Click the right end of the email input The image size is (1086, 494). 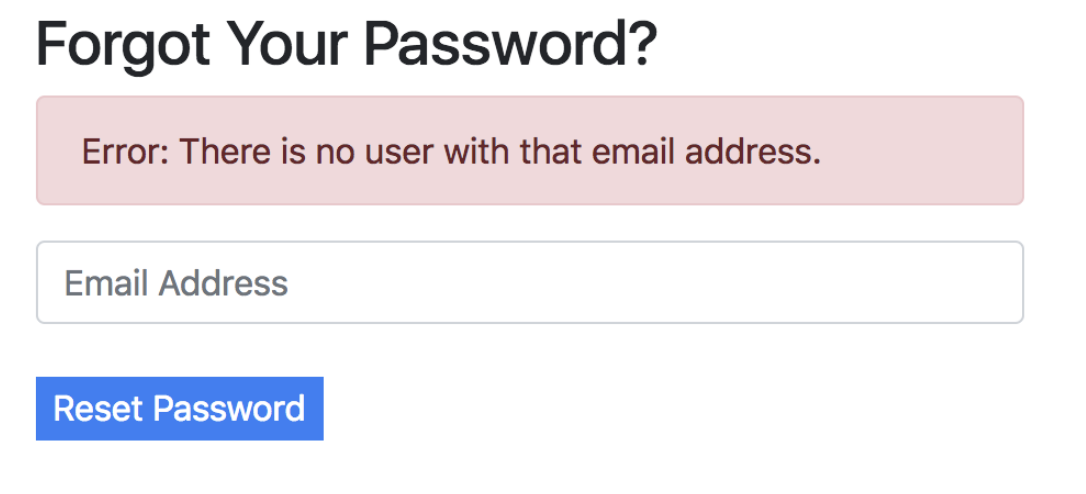point(990,283)
